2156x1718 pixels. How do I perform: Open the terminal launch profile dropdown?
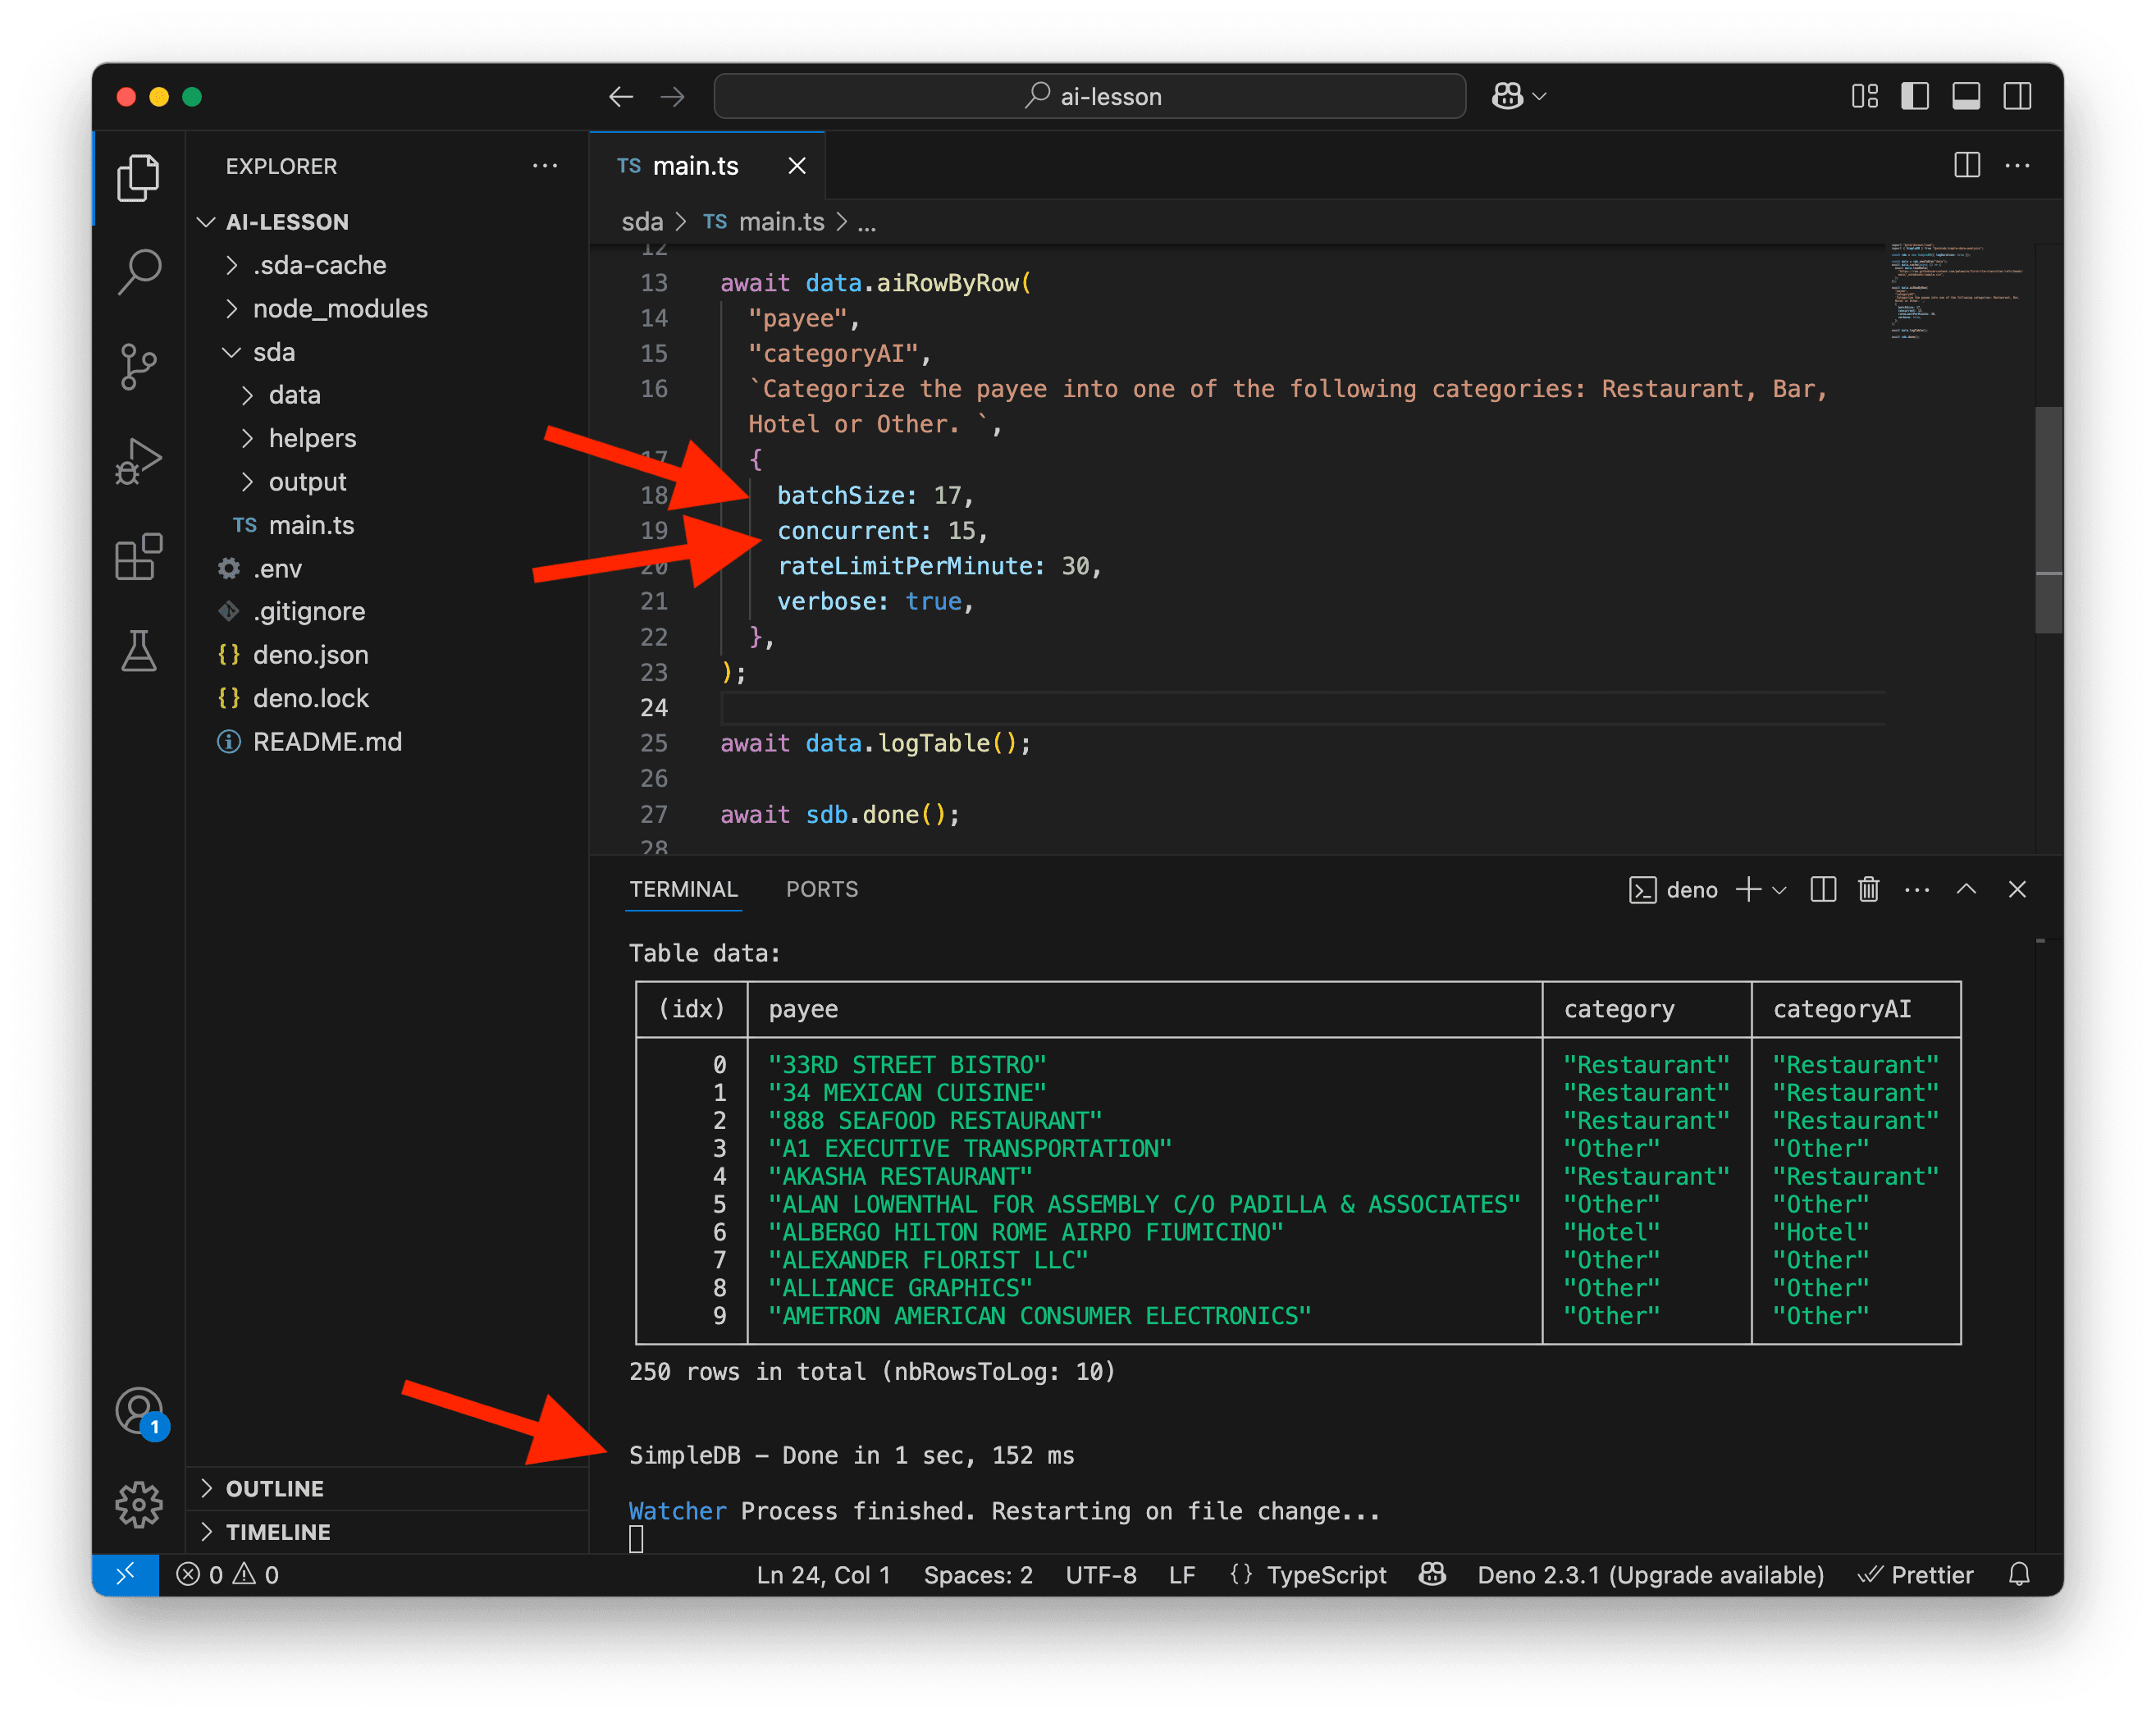click(1779, 889)
